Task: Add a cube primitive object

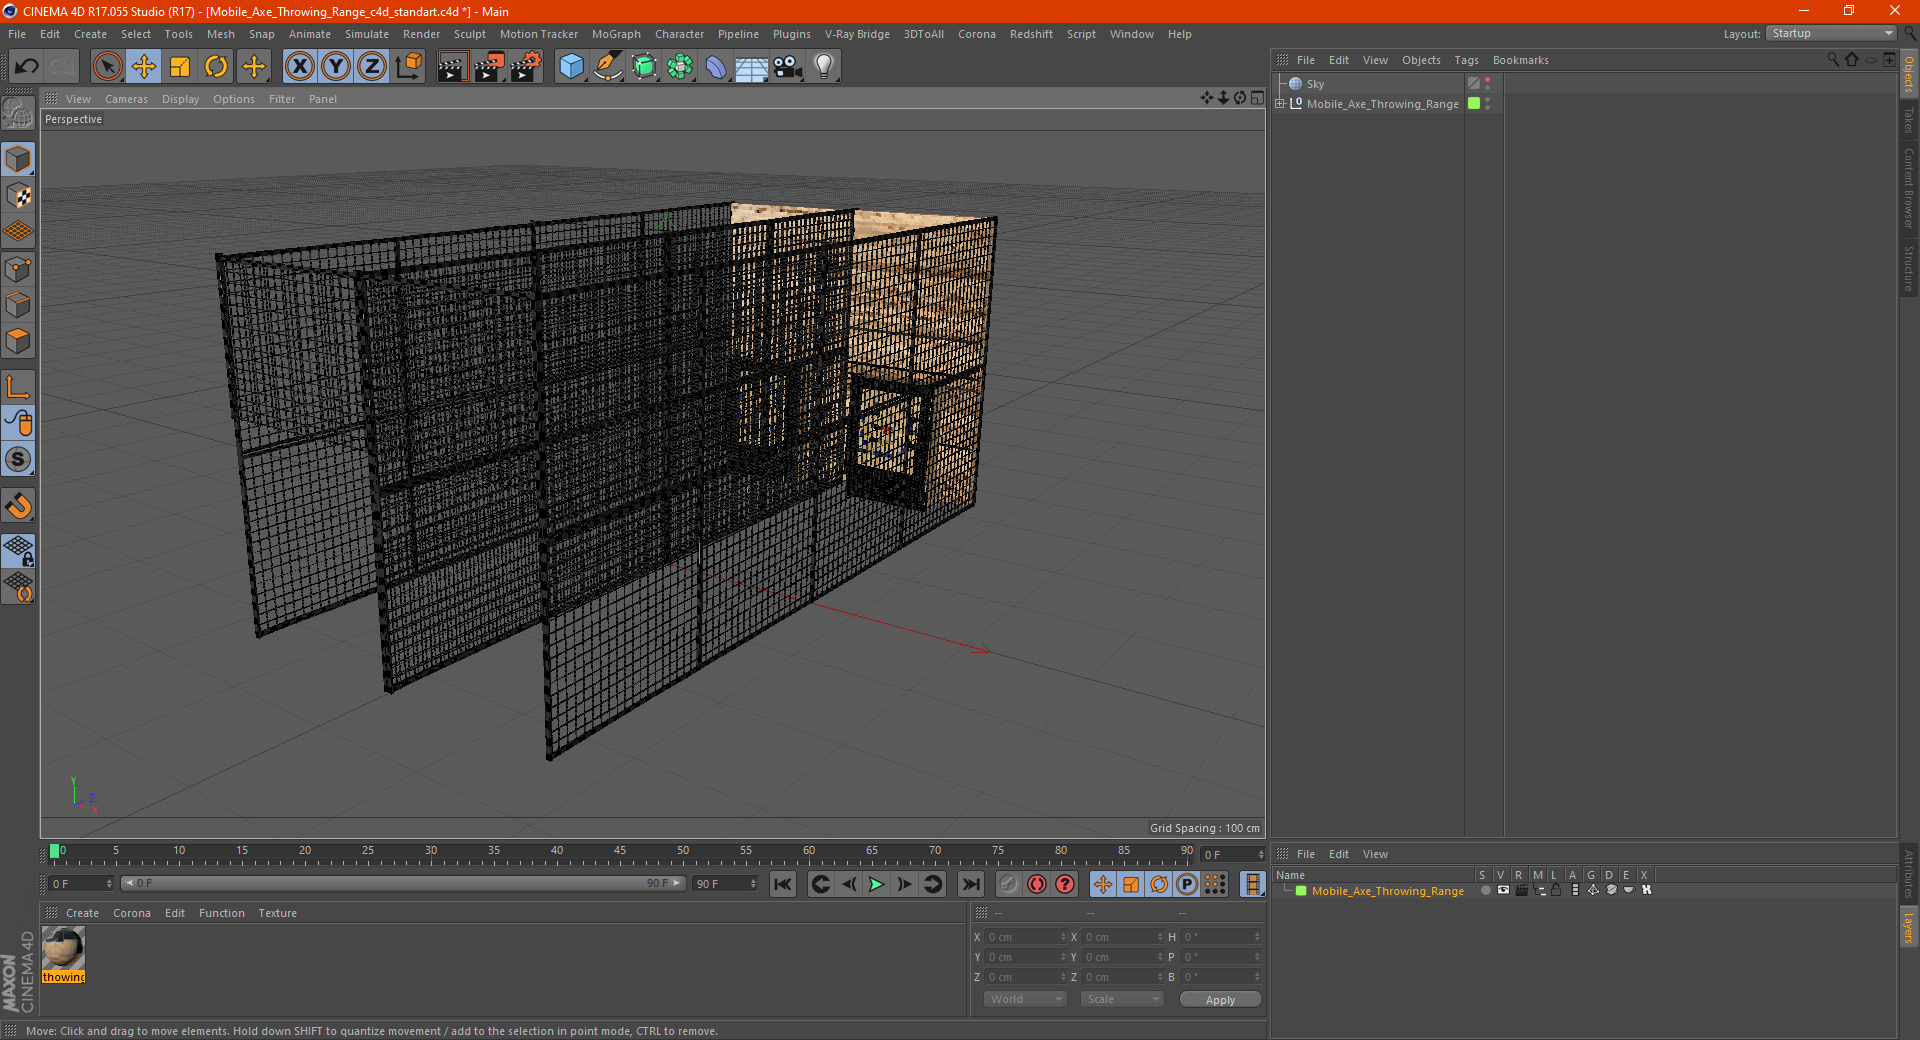Action: pyautogui.click(x=571, y=67)
